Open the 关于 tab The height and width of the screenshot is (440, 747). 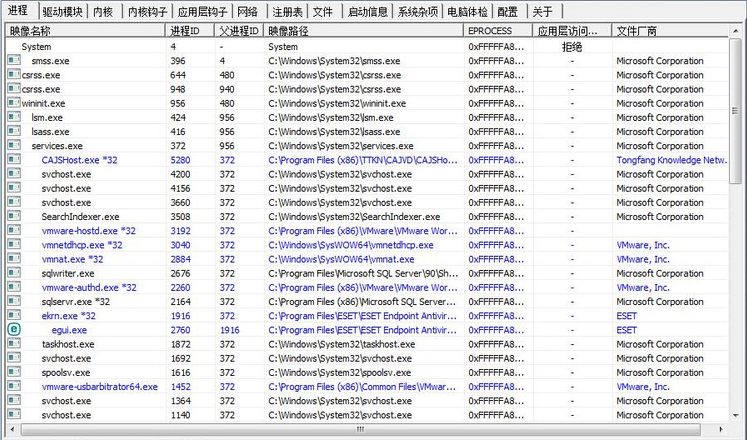pos(543,11)
